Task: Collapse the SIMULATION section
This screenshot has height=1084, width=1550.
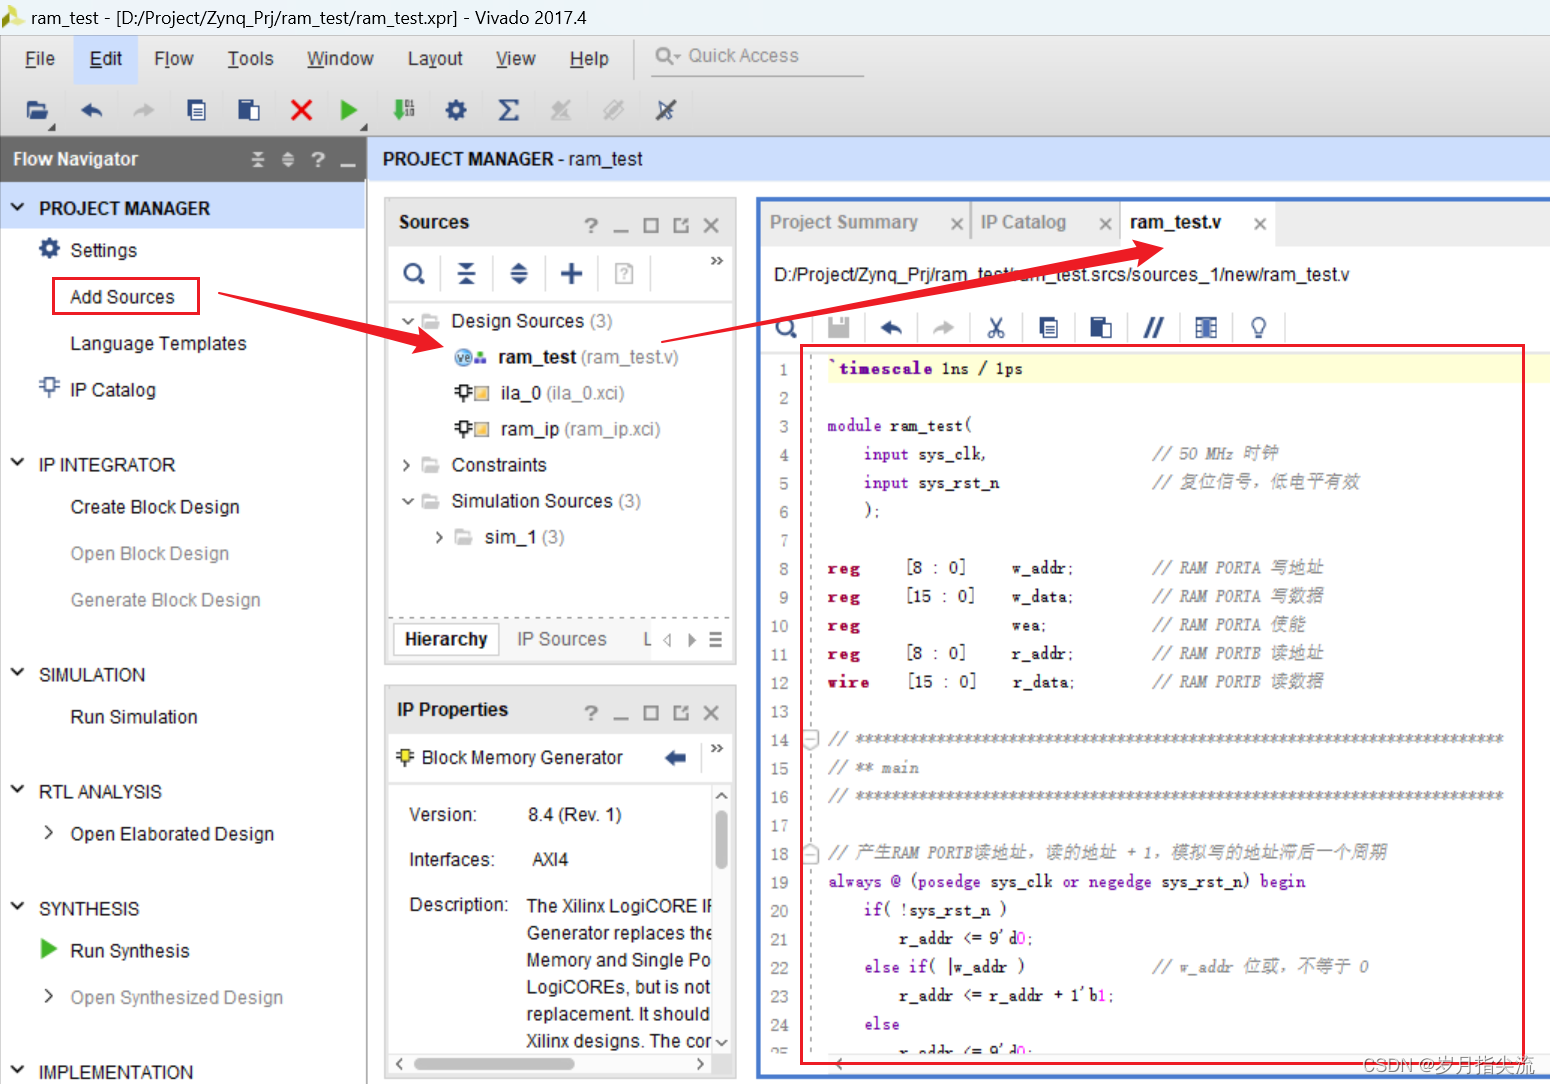Action: point(17,673)
